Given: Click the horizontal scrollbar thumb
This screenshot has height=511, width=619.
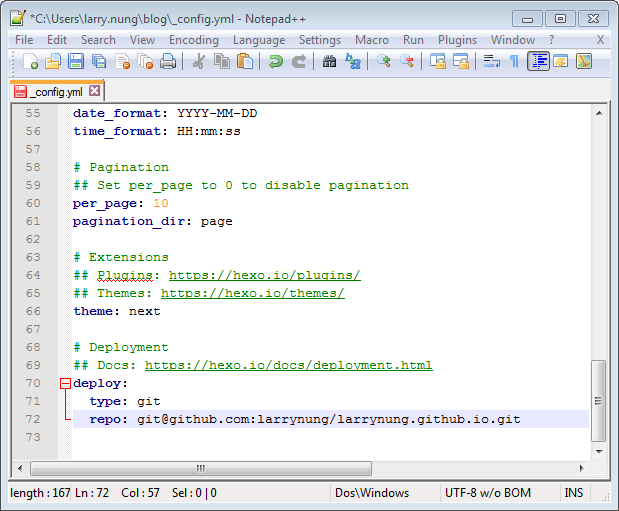Looking at the screenshot, I should [201, 468].
